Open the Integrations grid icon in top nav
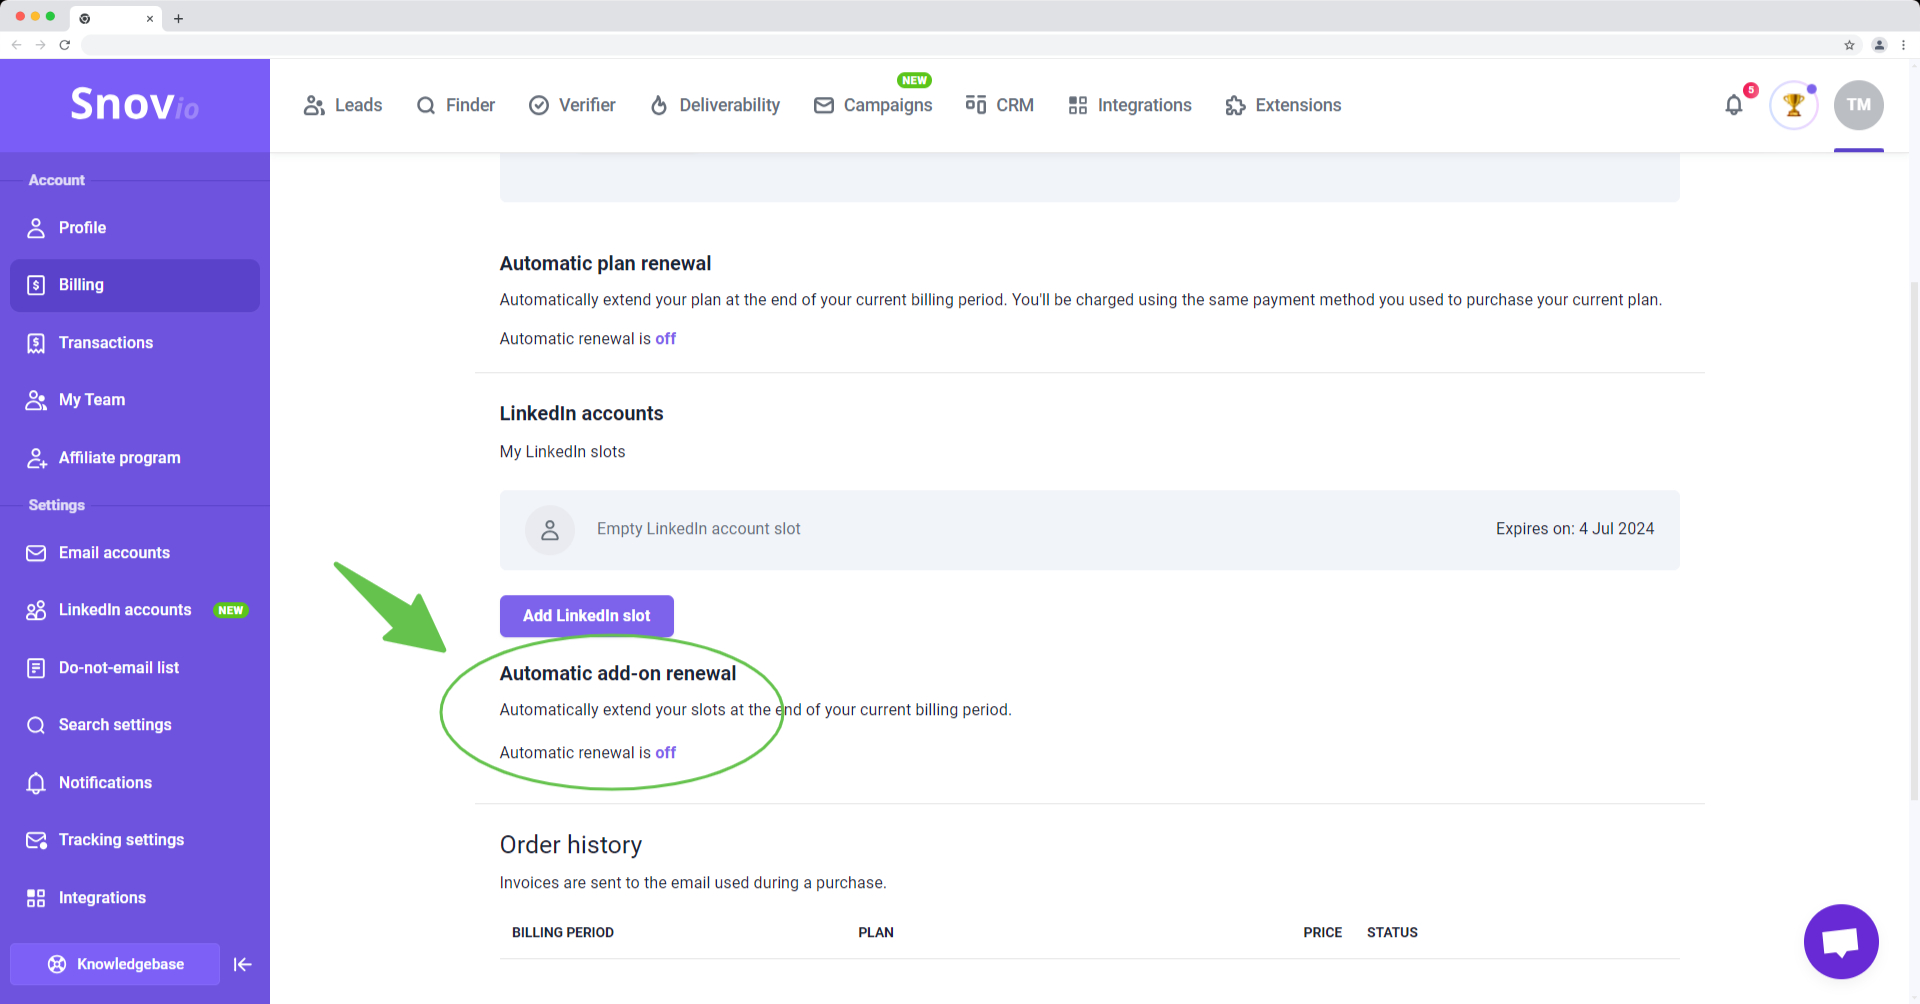 point(1078,105)
